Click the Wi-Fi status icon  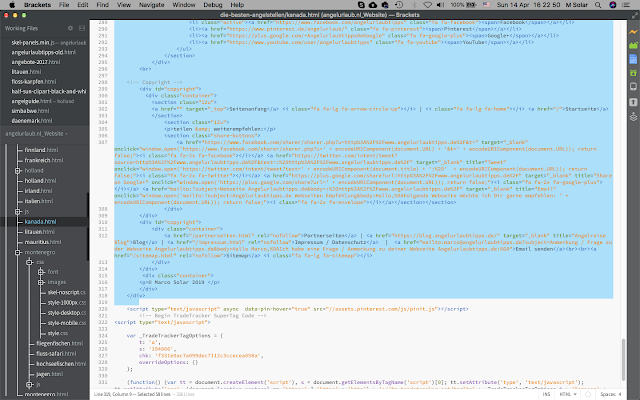[x=427, y=5]
